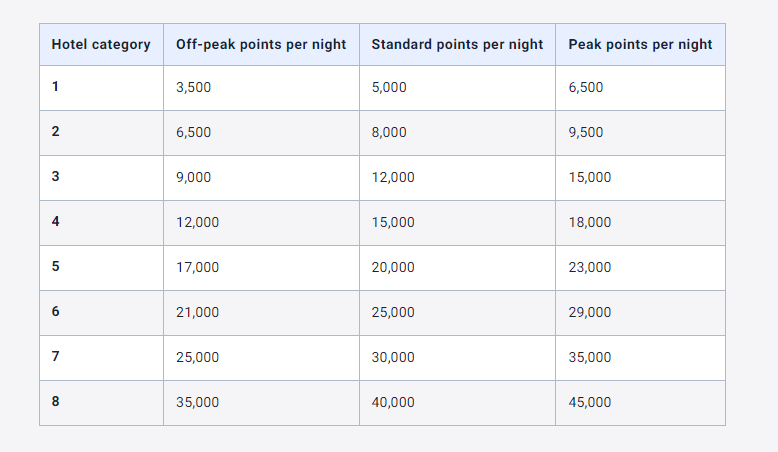Select hotel category 5 row label
Image resolution: width=778 pixels, height=452 pixels.
(x=56, y=267)
